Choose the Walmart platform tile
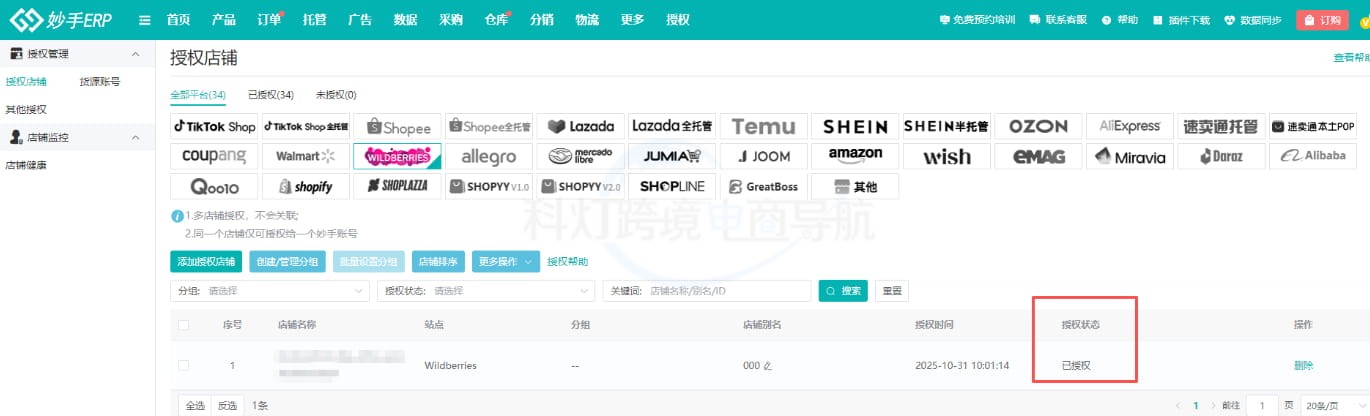Image resolution: width=1370 pixels, height=416 pixels. (x=305, y=157)
